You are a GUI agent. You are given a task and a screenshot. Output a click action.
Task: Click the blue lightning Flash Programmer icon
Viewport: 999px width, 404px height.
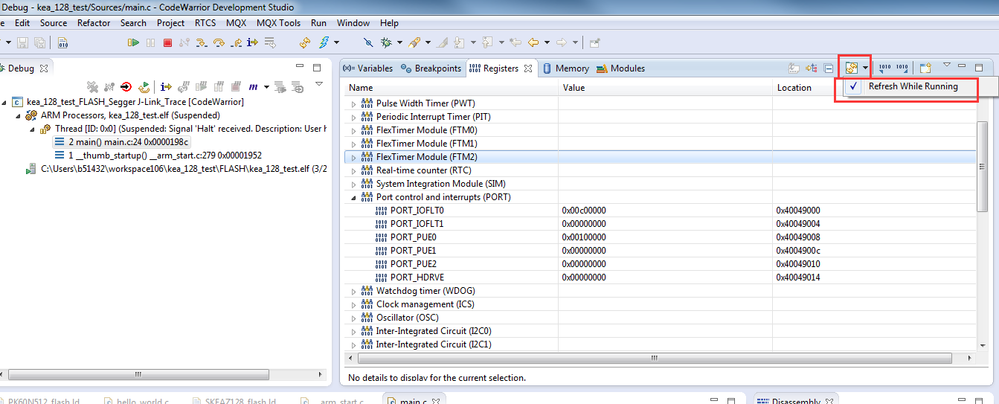[x=322, y=43]
